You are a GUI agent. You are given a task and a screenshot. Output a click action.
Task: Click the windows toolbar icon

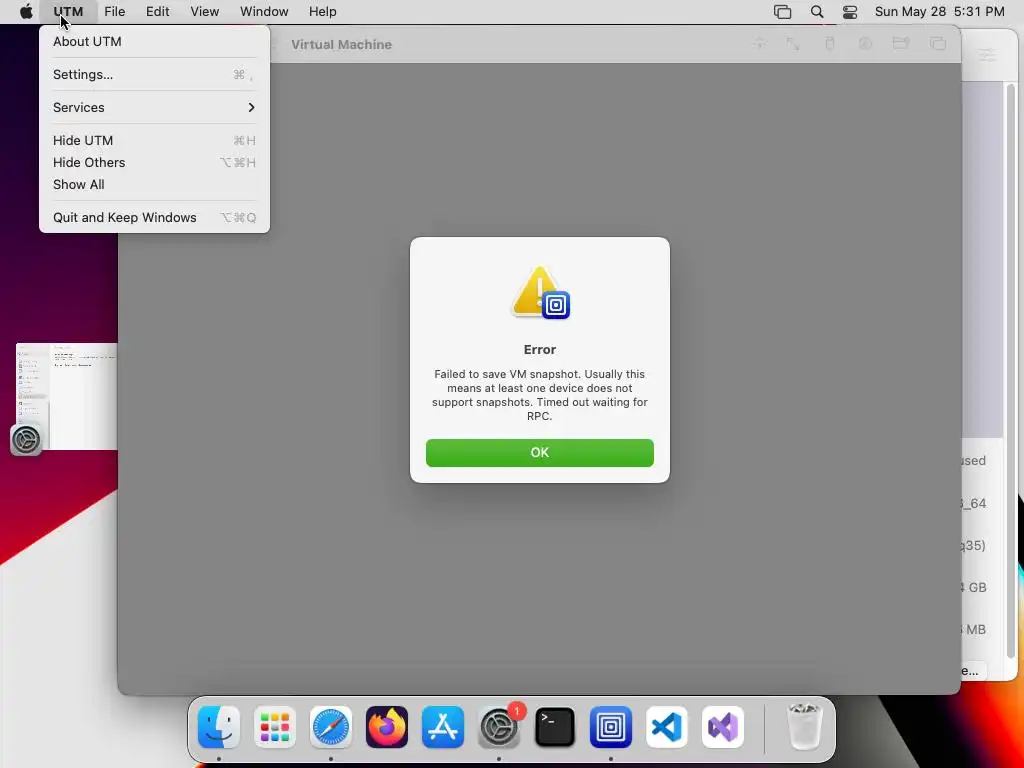pyautogui.click(x=938, y=44)
